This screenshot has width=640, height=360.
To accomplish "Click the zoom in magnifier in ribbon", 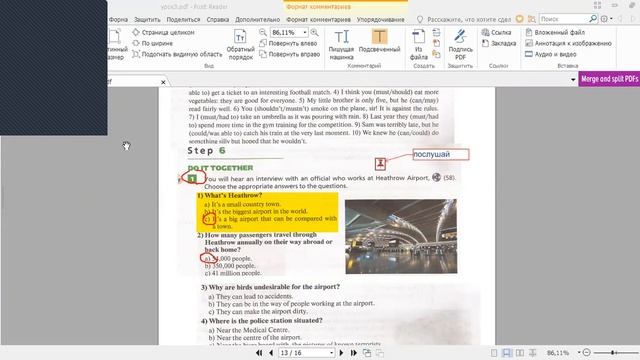I will 315,32.
